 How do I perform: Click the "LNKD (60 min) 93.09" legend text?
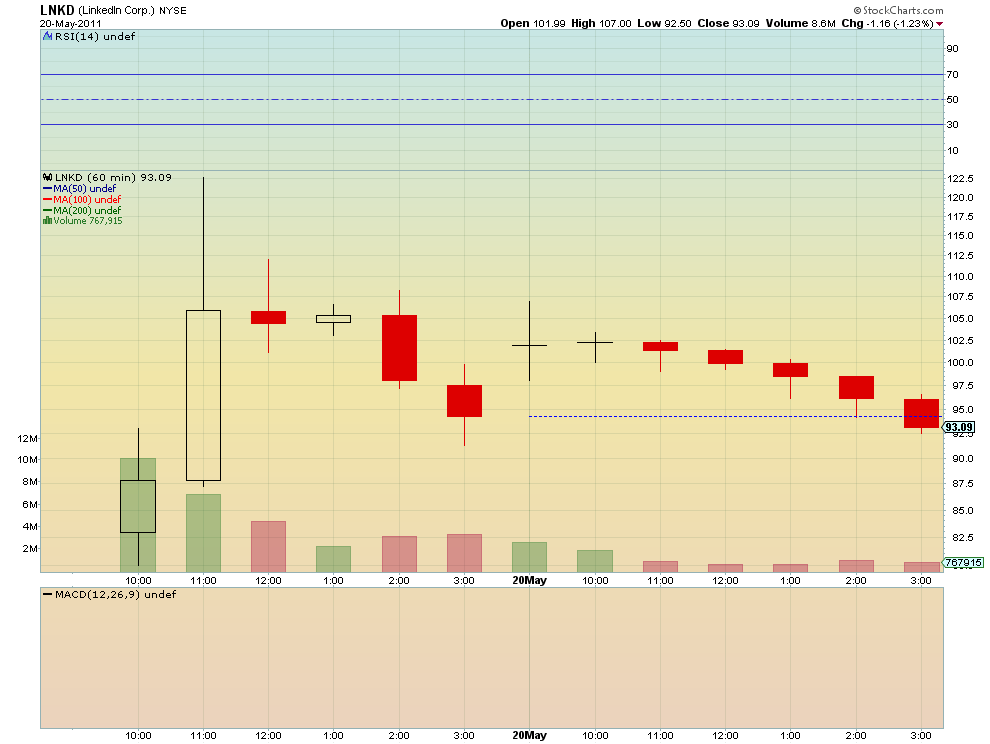113,177
